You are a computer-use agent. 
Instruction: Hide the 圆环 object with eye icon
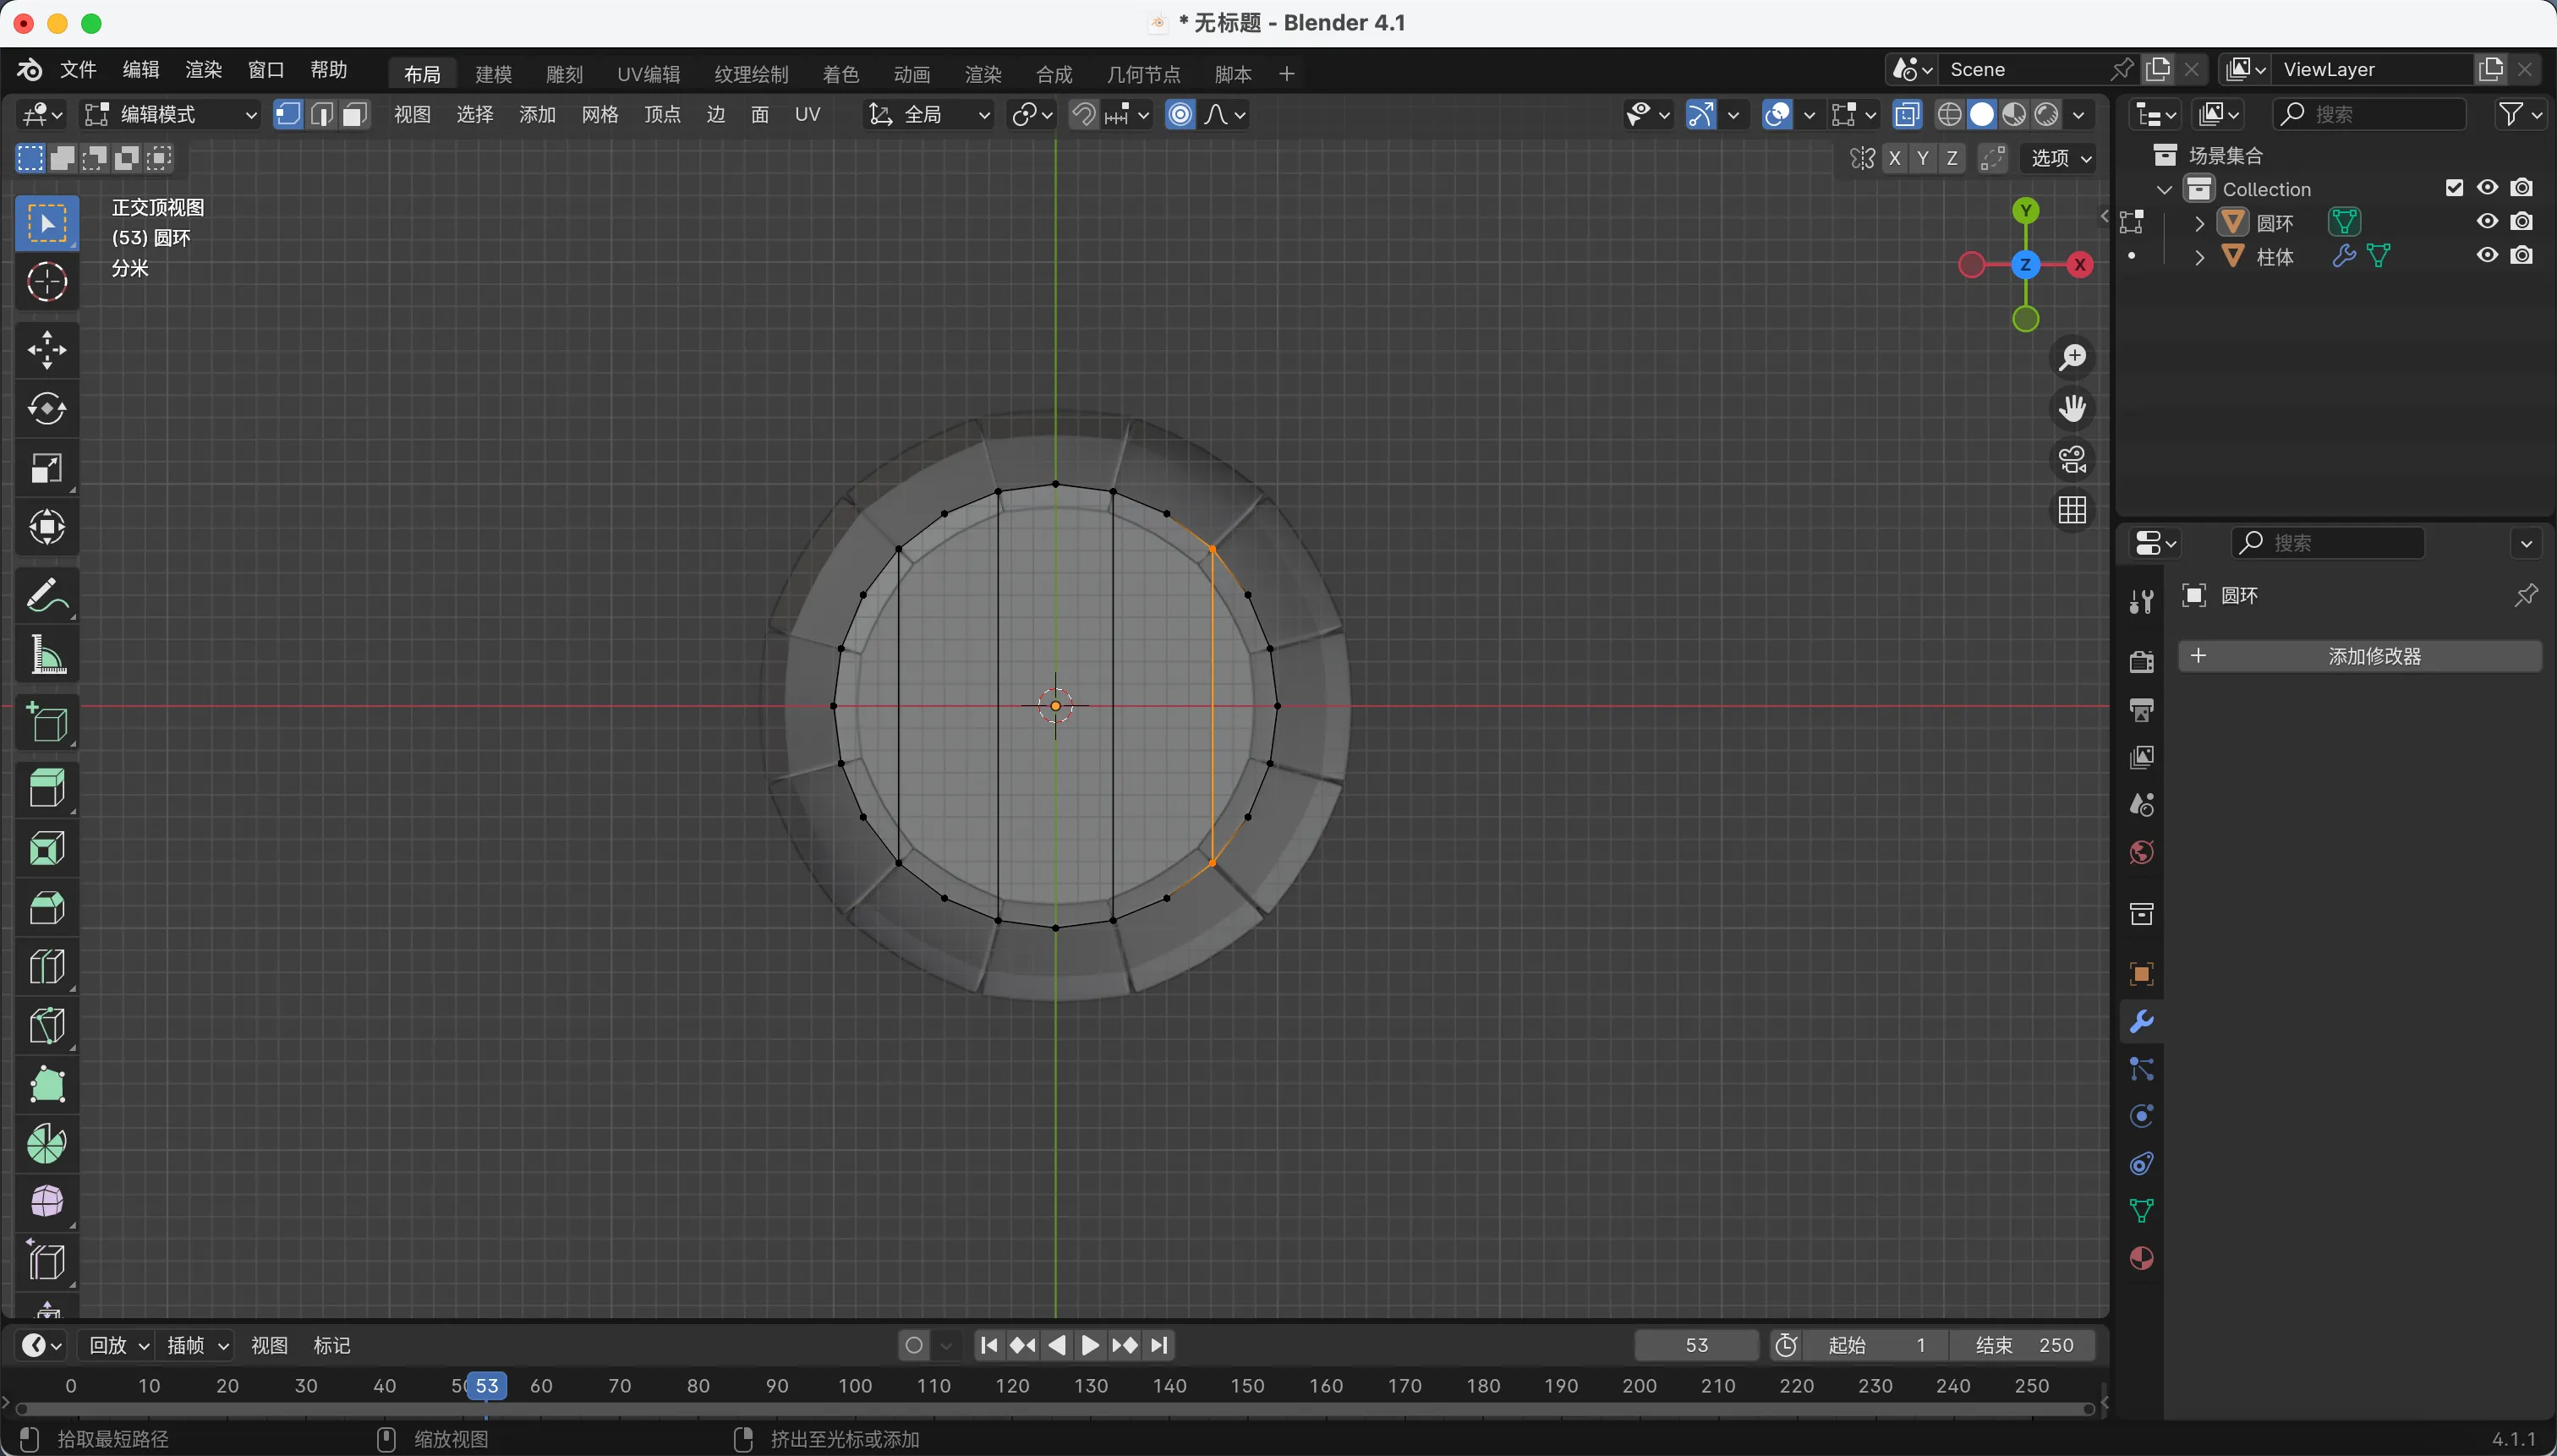point(2487,222)
